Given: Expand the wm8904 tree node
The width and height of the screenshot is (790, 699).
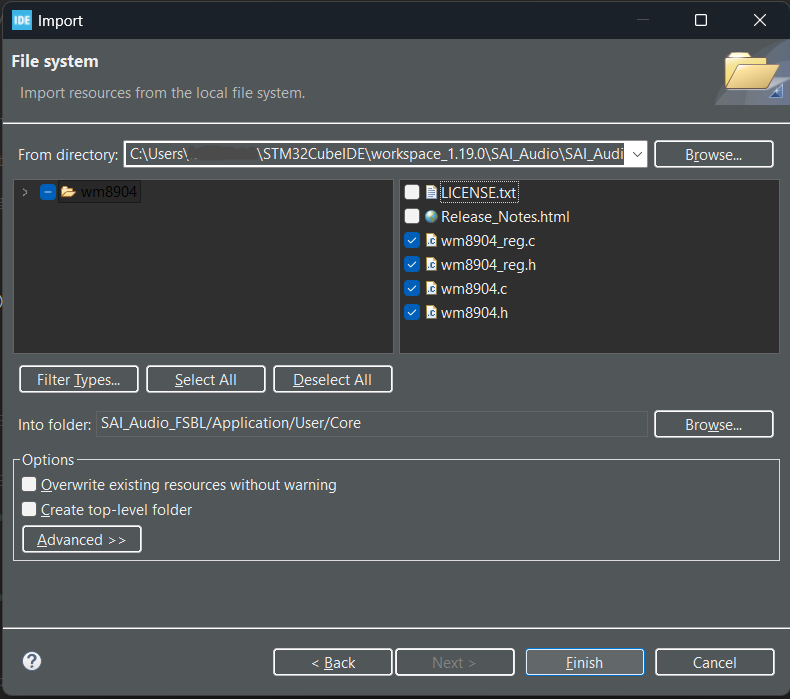Looking at the screenshot, I should point(25,192).
